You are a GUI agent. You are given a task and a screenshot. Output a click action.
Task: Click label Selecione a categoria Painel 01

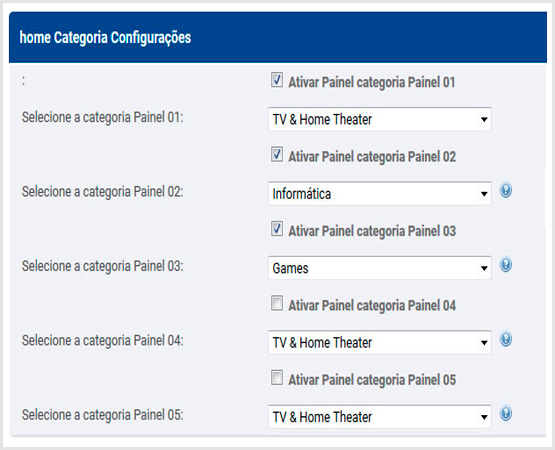(103, 117)
